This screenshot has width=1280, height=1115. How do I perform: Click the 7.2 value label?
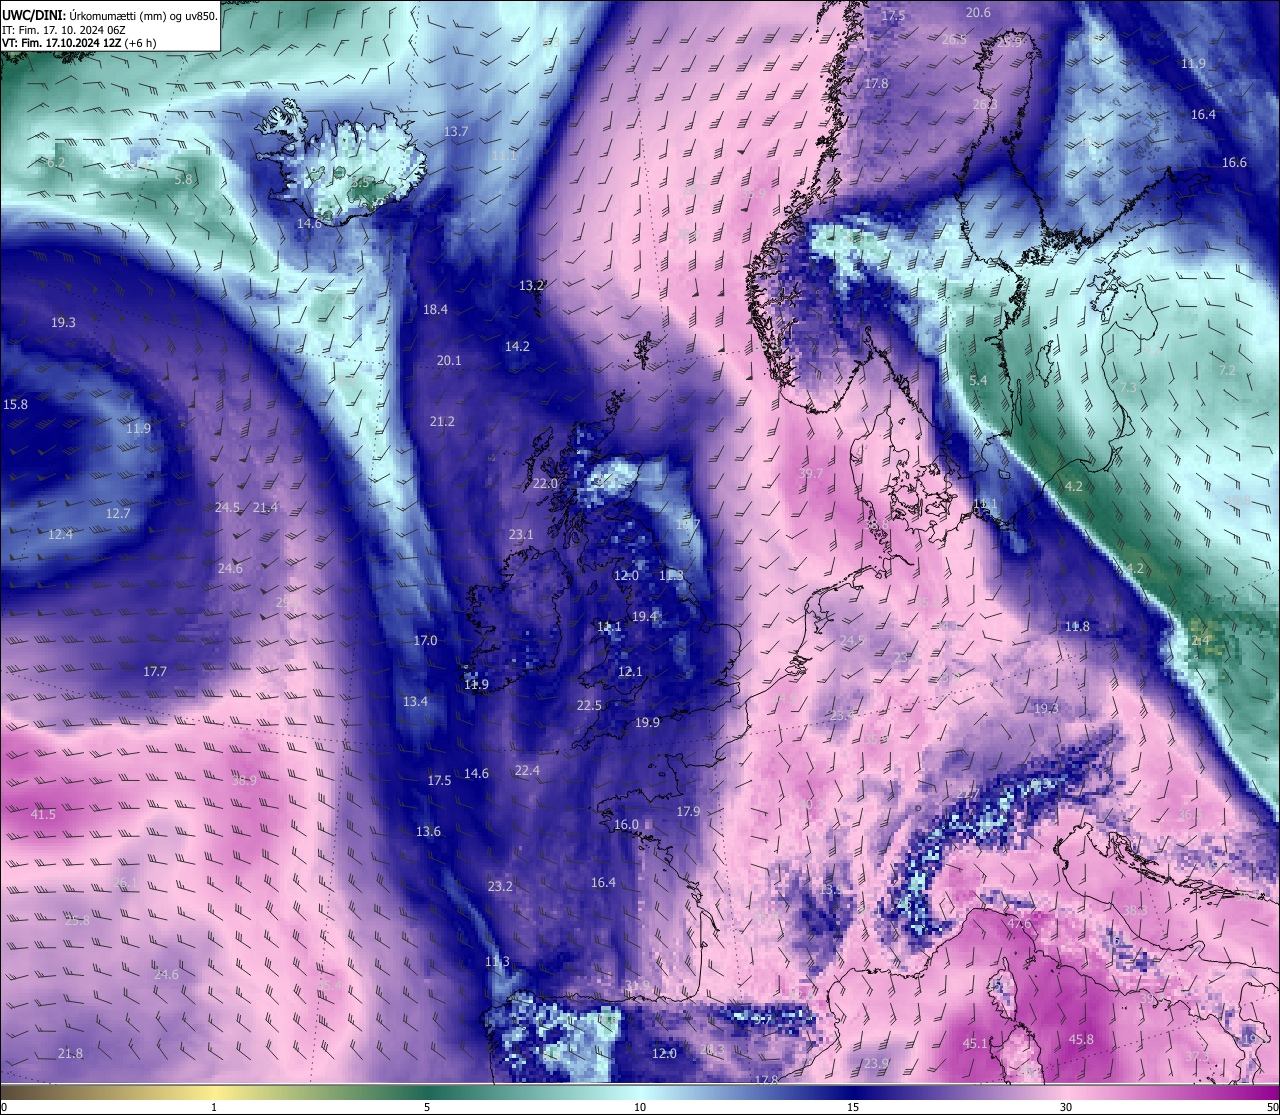point(1227,371)
